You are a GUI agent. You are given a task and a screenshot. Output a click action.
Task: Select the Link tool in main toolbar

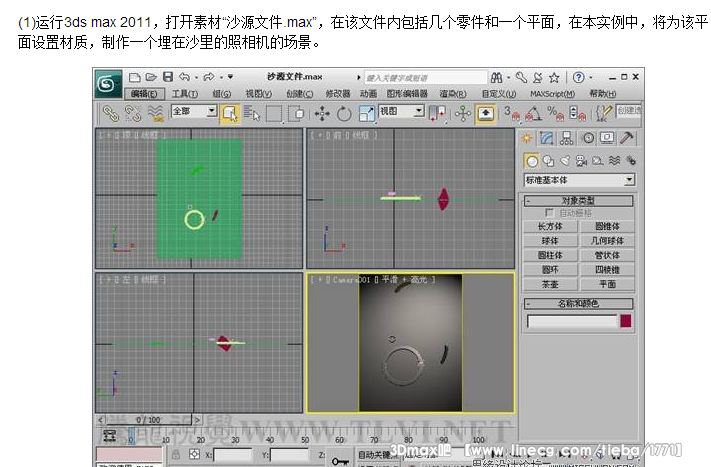(x=110, y=113)
